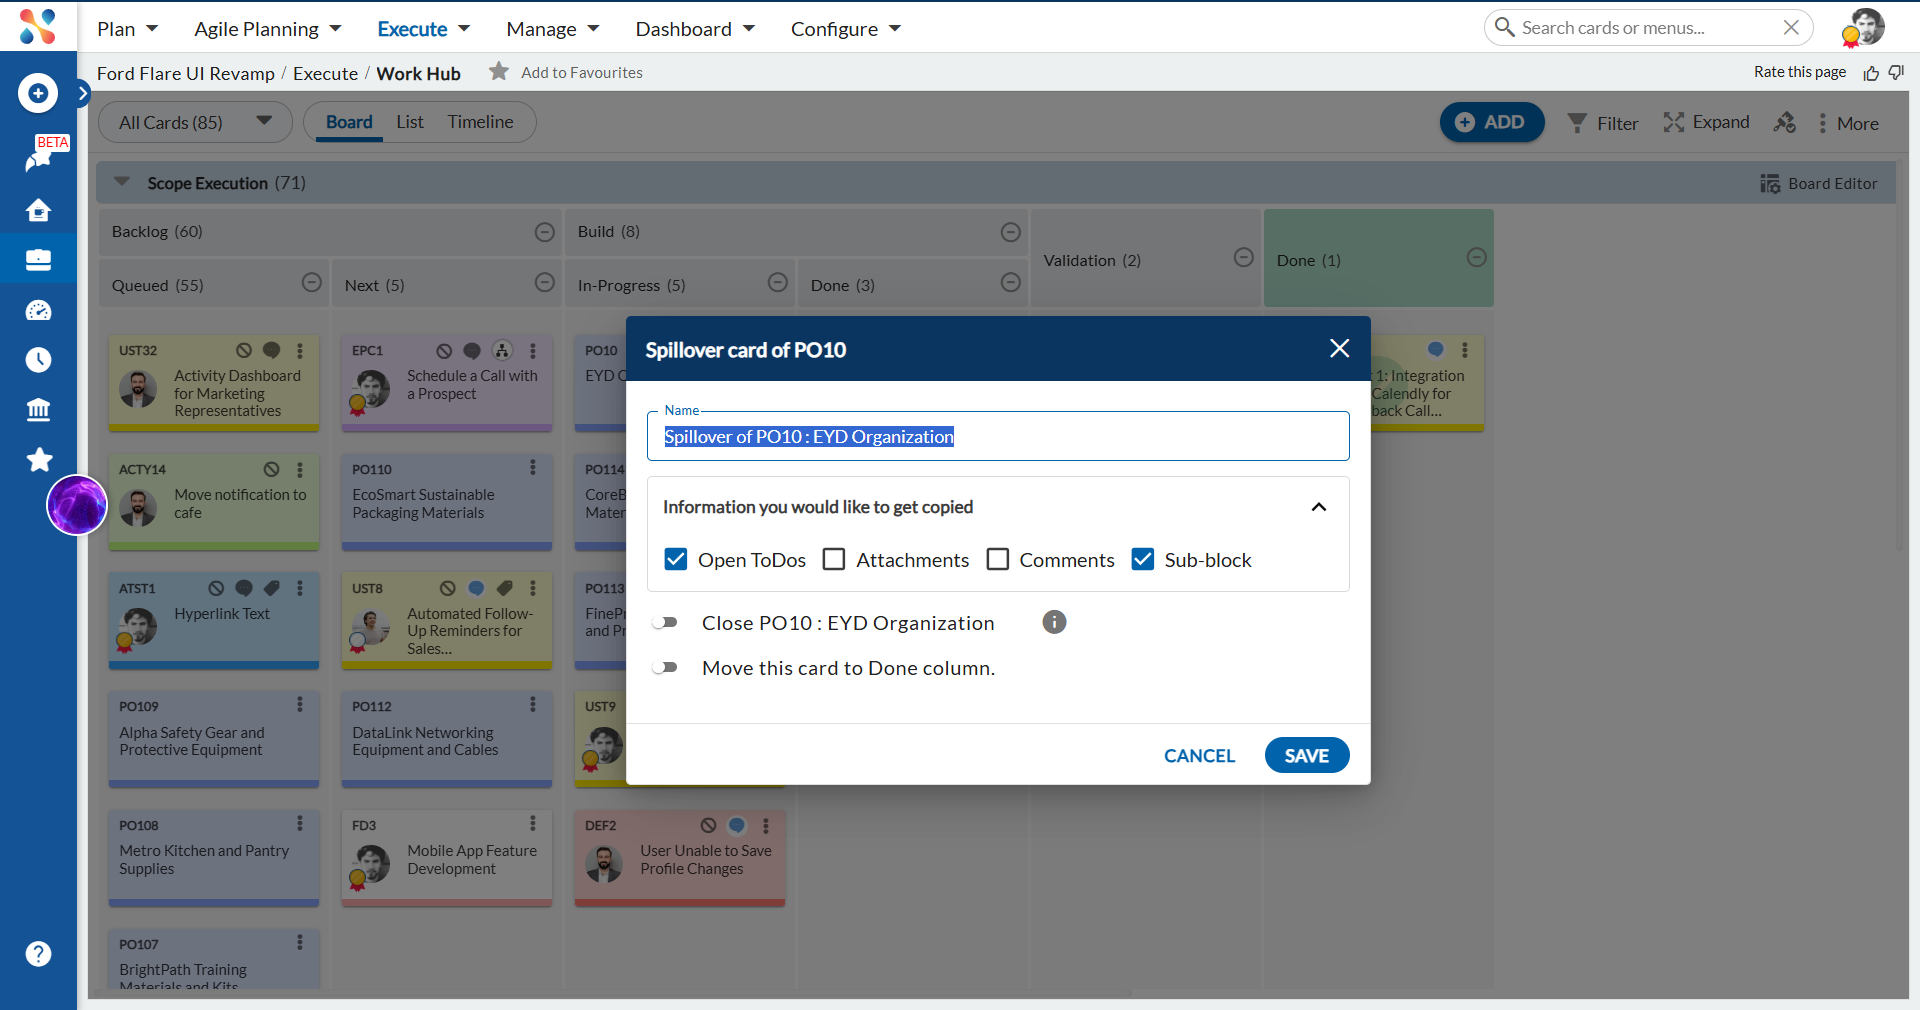Open the Configure menu dropdown

[x=846, y=29]
